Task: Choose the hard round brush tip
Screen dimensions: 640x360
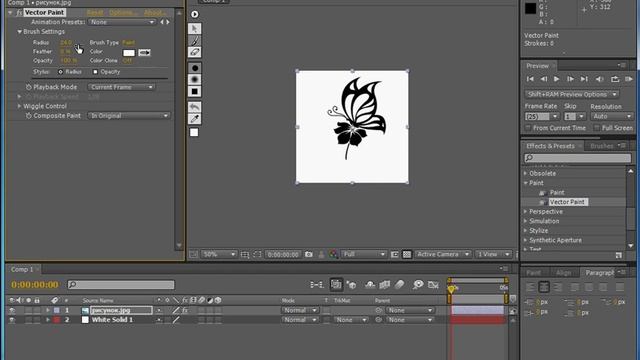Action: coord(195,68)
